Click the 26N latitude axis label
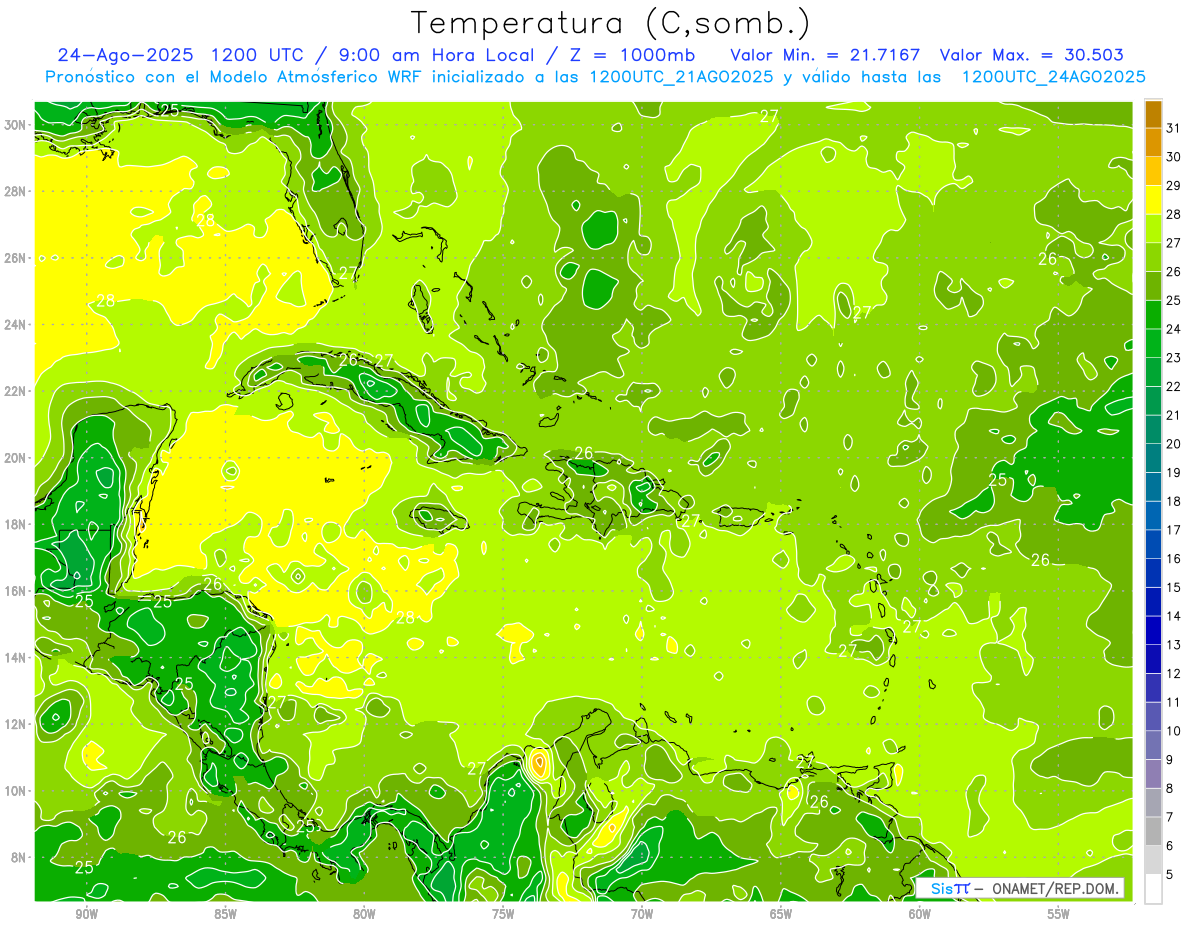The height and width of the screenshot is (927, 1200). (x=17, y=258)
